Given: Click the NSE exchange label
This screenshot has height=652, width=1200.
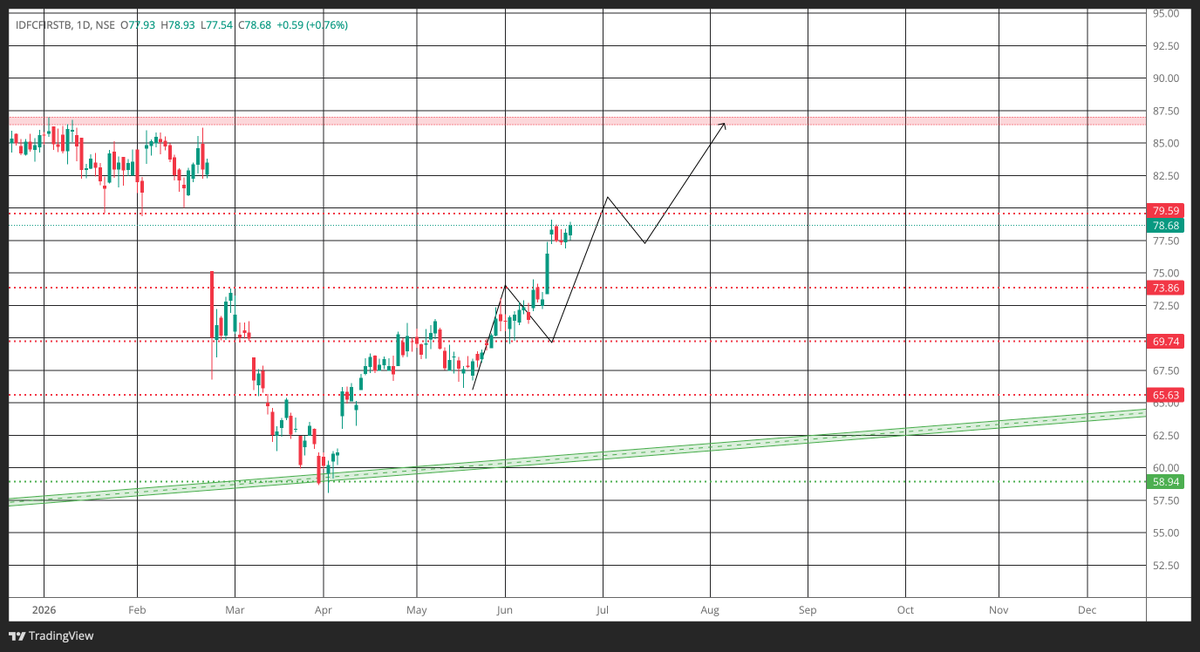Looking at the screenshot, I should (x=106, y=25).
